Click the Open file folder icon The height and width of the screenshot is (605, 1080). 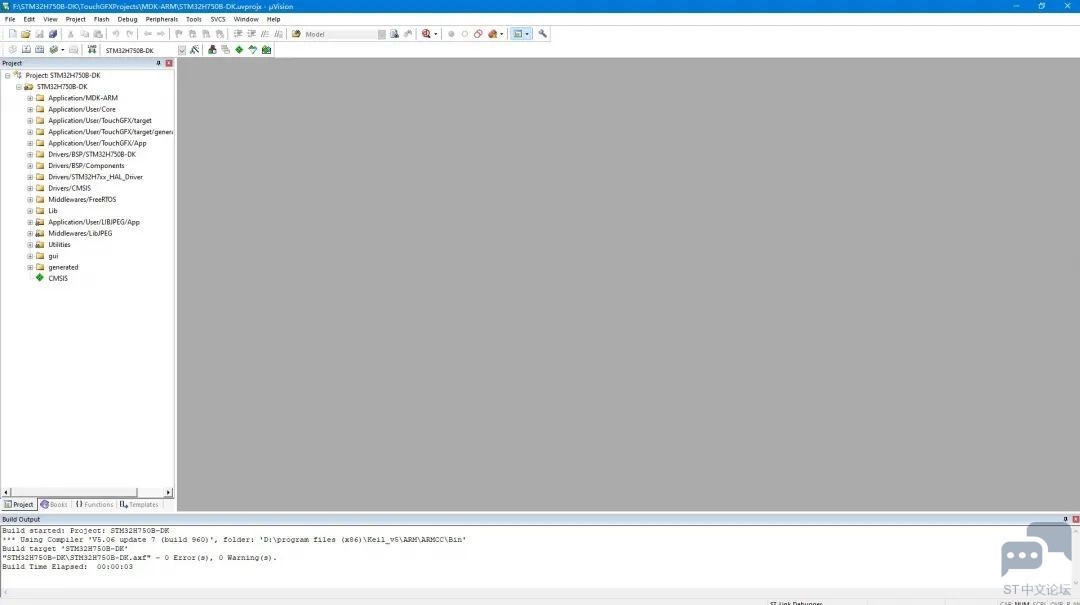25,34
